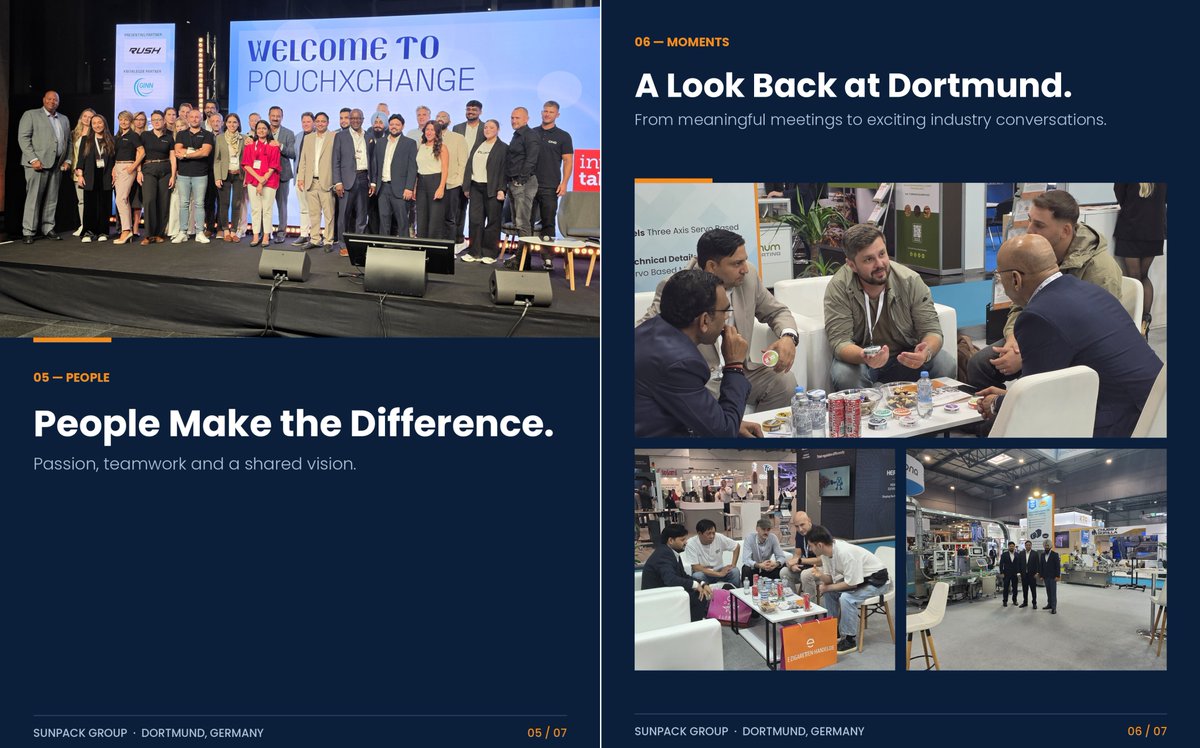Click the heading 'A Look Back at Dortmund.'
Viewport: 1200px width, 748px height.
pos(853,85)
